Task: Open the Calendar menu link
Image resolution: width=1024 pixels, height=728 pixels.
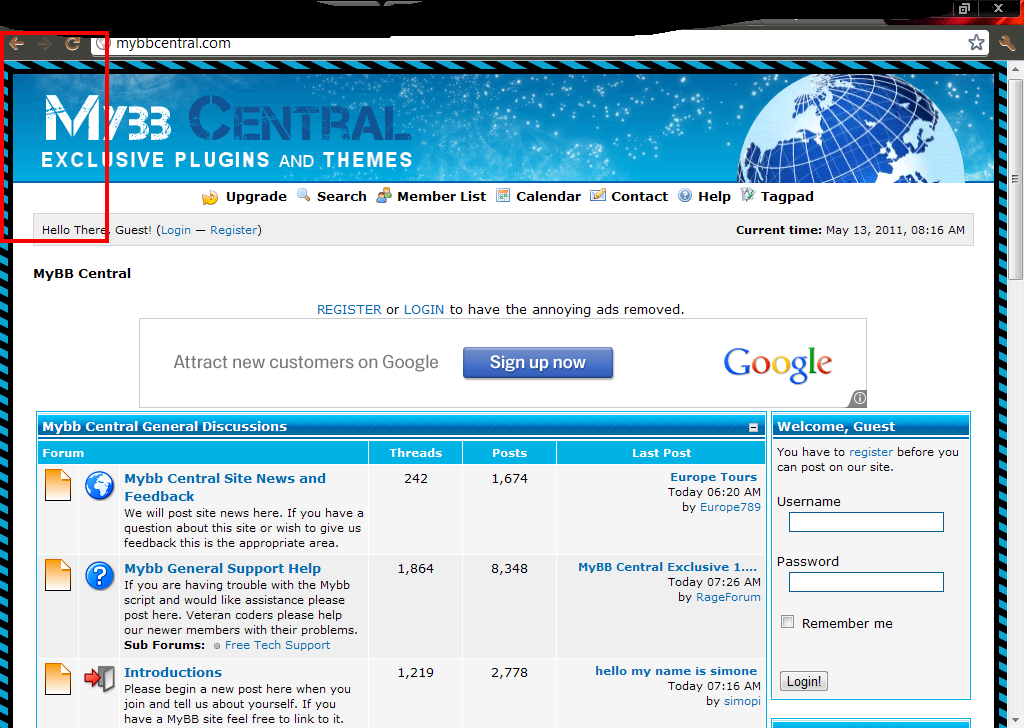Action: click(549, 197)
